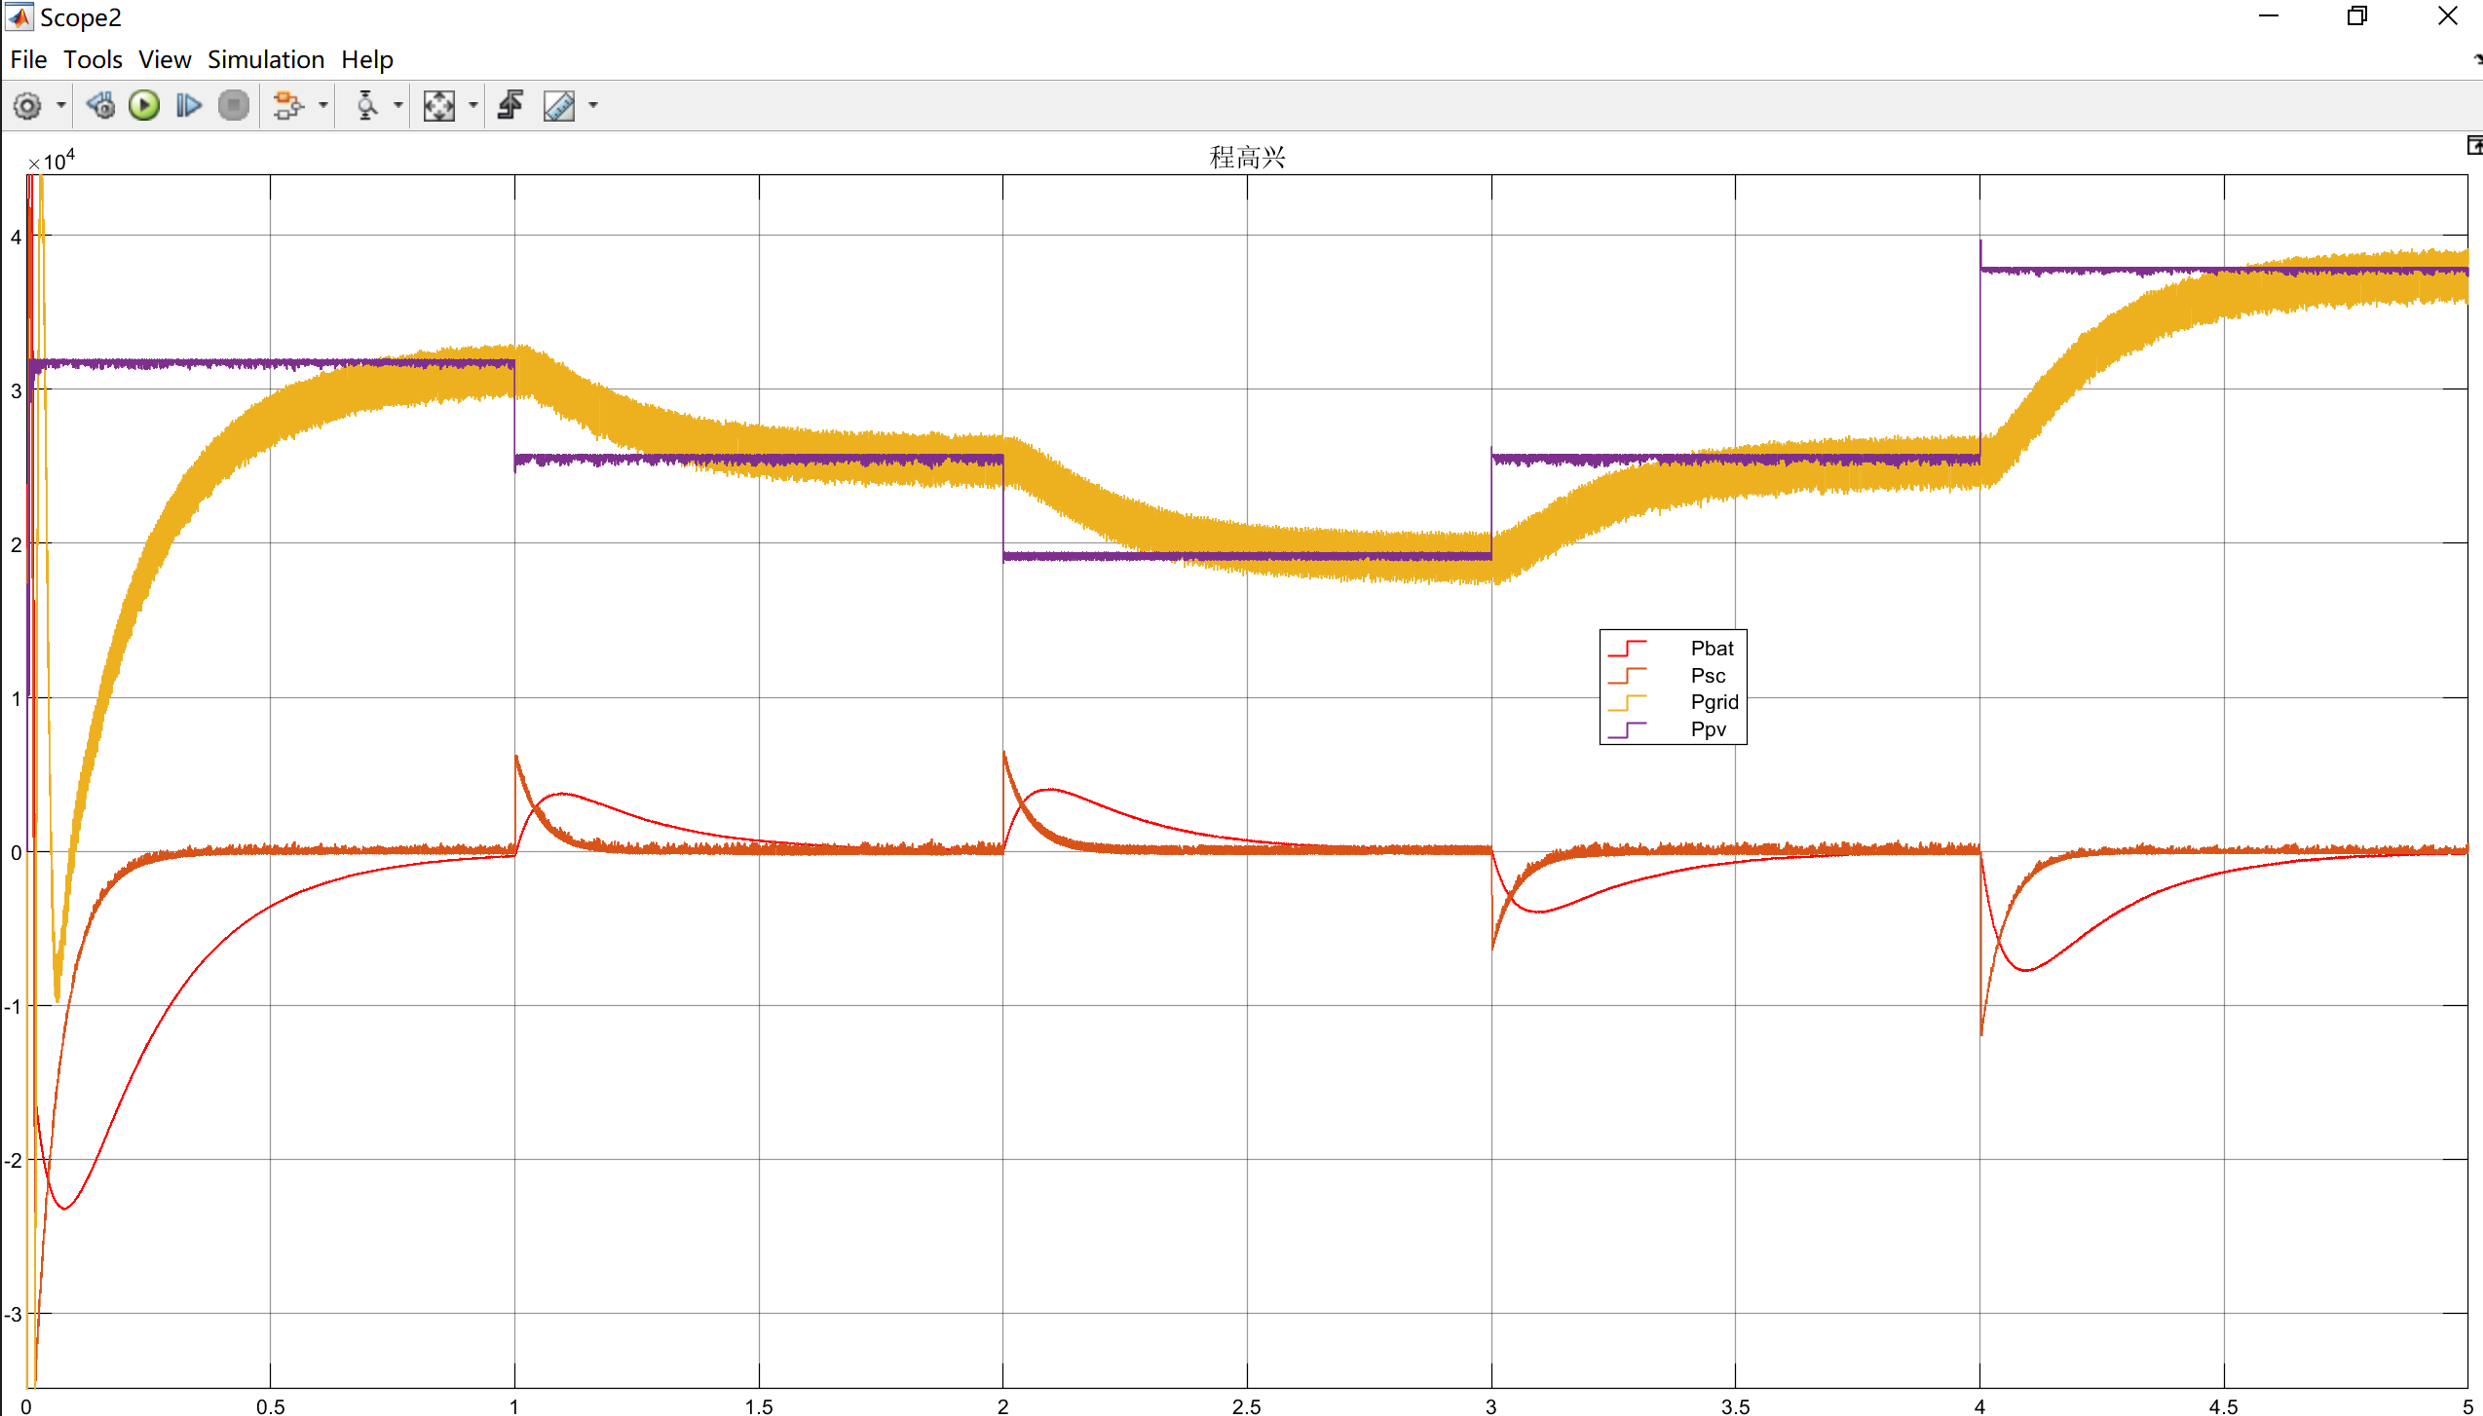Open the View menu

(164, 59)
